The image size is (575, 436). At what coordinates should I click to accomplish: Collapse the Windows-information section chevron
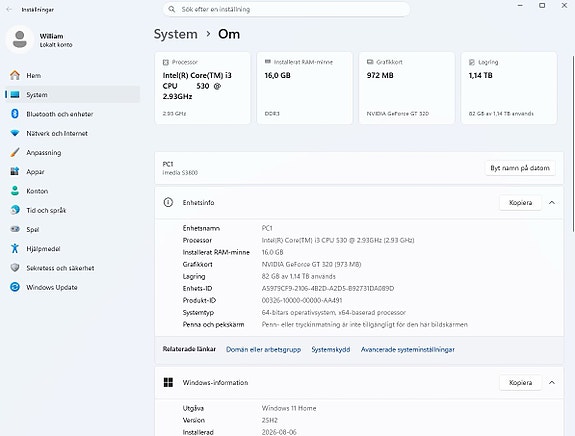click(x=552, y=382)
